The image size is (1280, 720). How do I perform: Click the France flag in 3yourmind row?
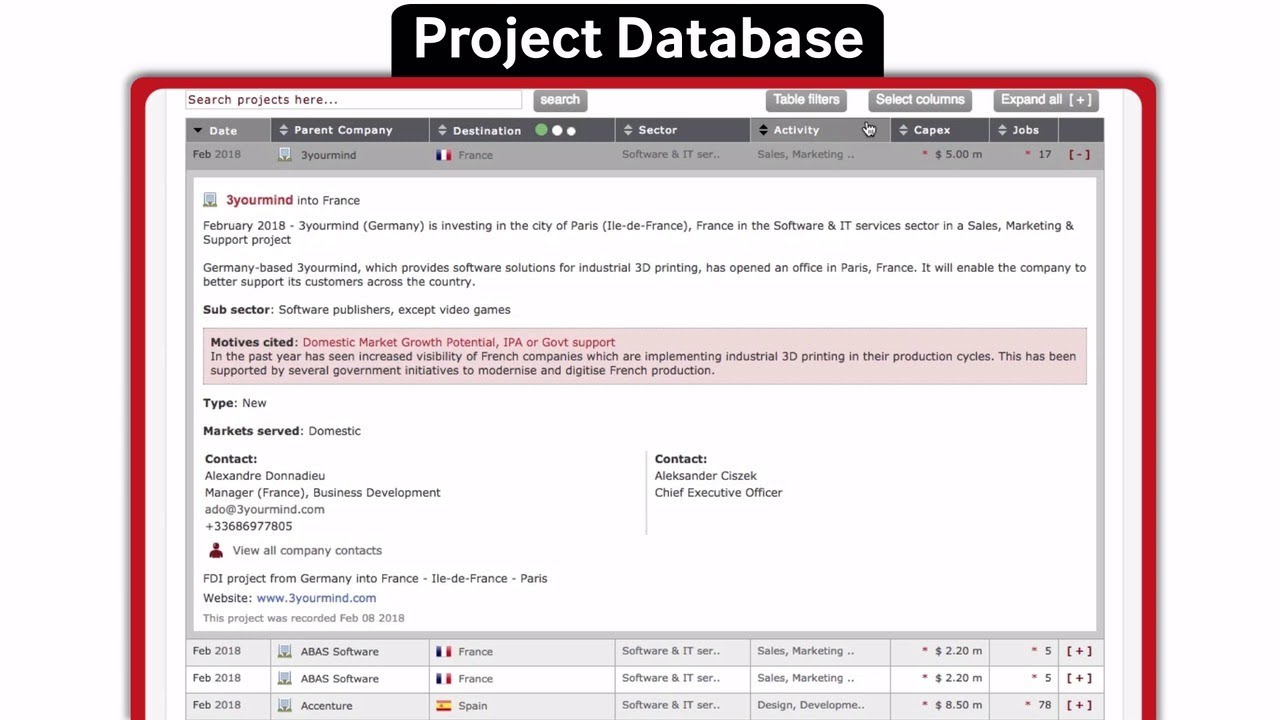tap(444, 155)
